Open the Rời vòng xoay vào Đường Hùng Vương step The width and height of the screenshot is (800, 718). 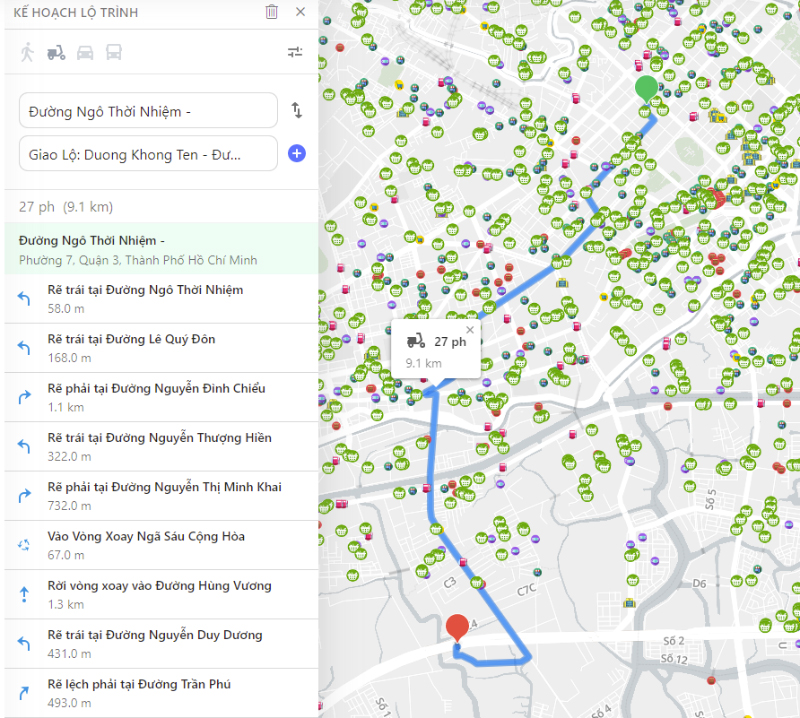coord(160,593)
